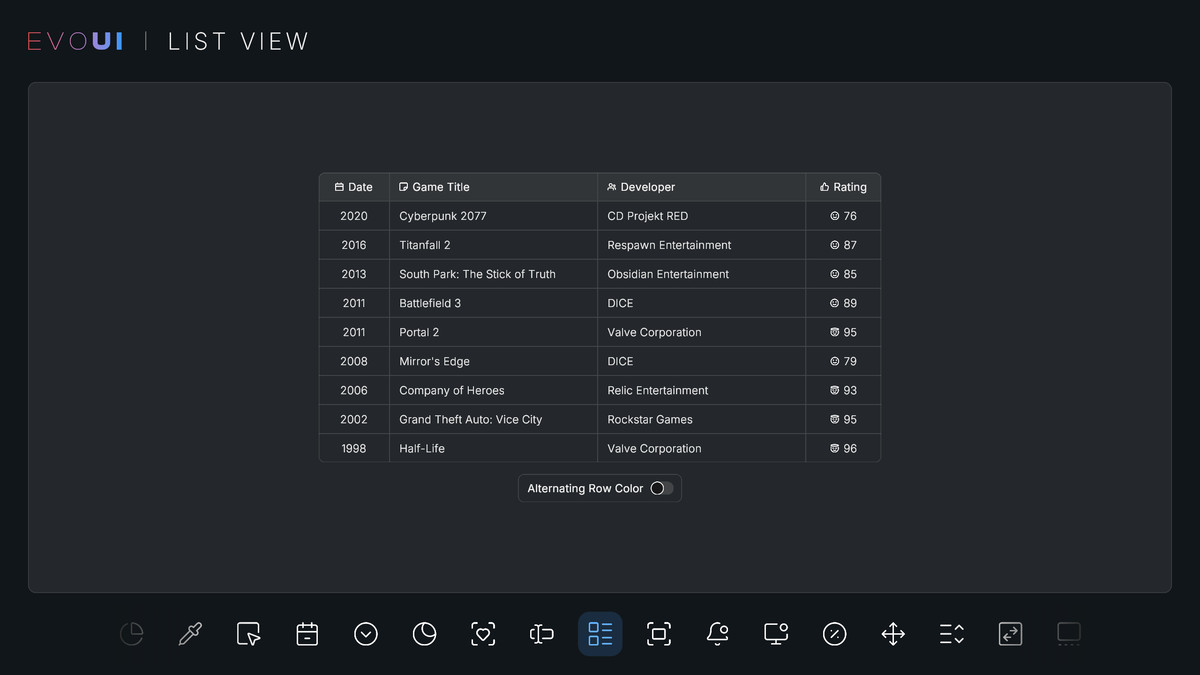Viewport: 1200px width, 675px height.
Task: Click the fullscreen focus icon
Action: (658, 633)
